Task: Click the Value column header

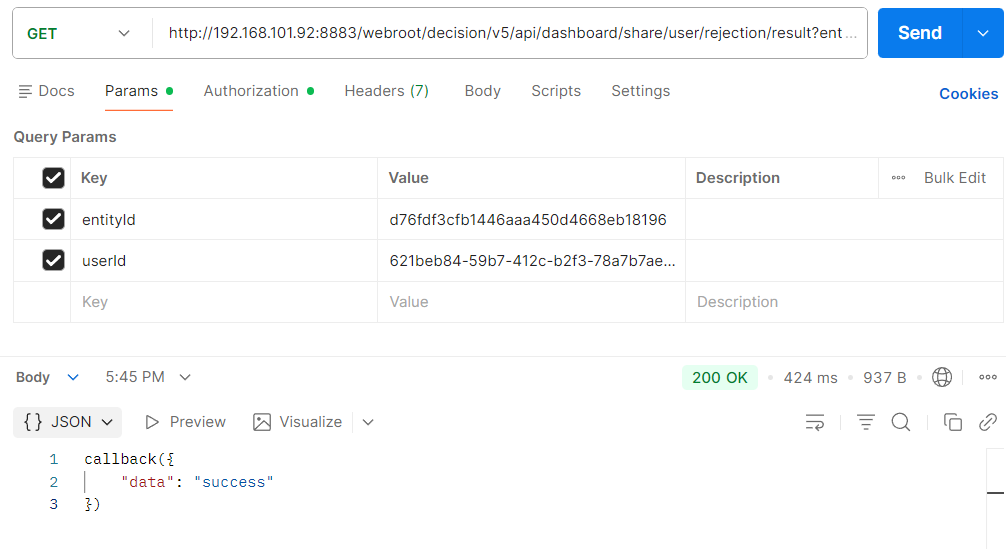Action: point(408,178)
